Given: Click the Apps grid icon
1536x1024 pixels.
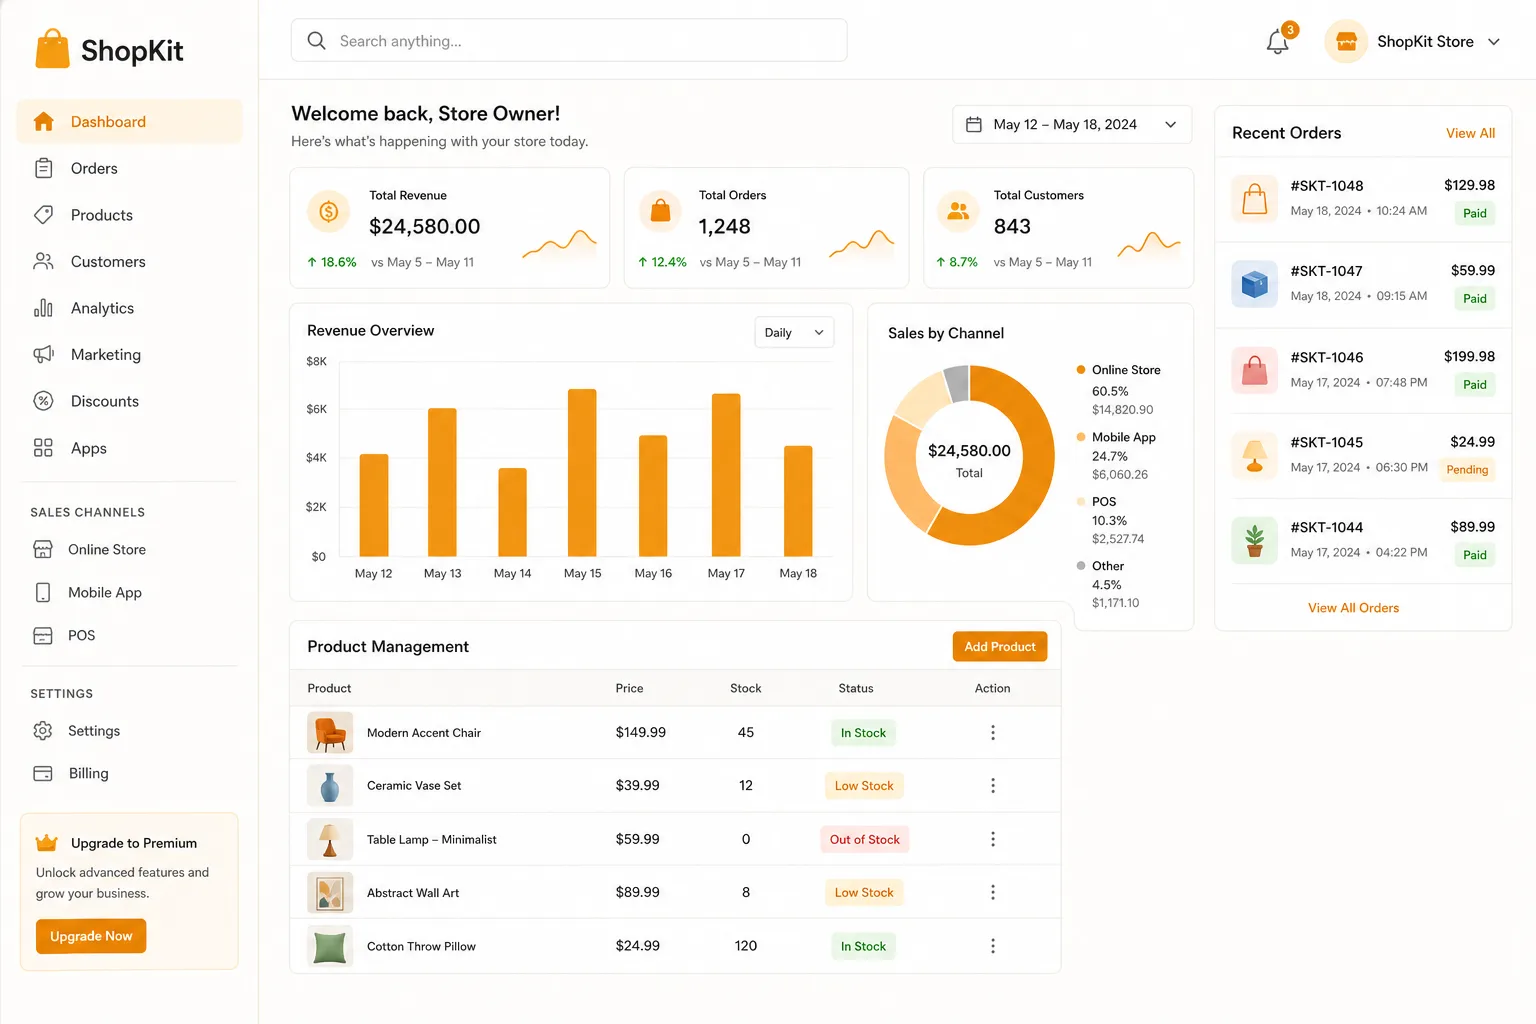Looking at the screenshot, I should click(x=43, y=448).
